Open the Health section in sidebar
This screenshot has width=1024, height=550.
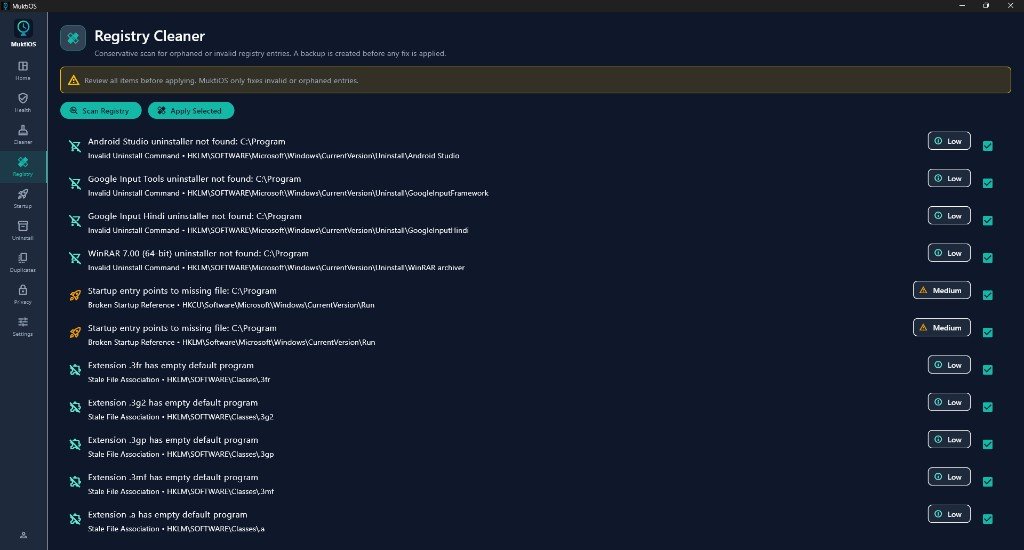click(23, 103)
